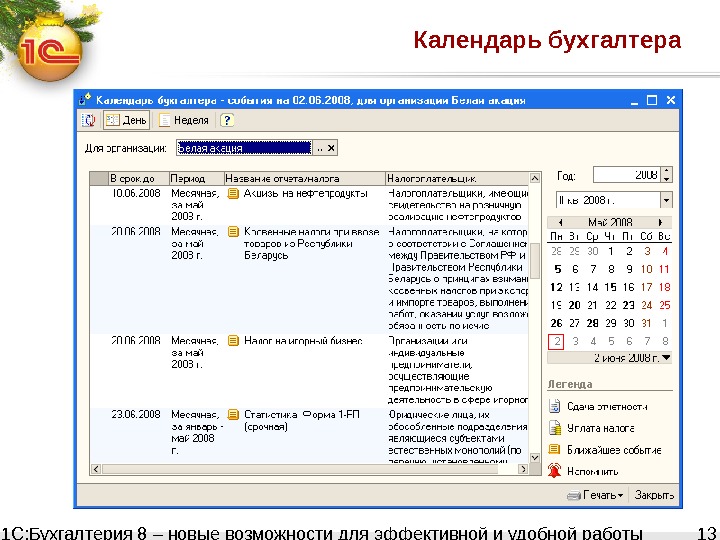Select Налог на игорный бизнес text

click(303, 341)
